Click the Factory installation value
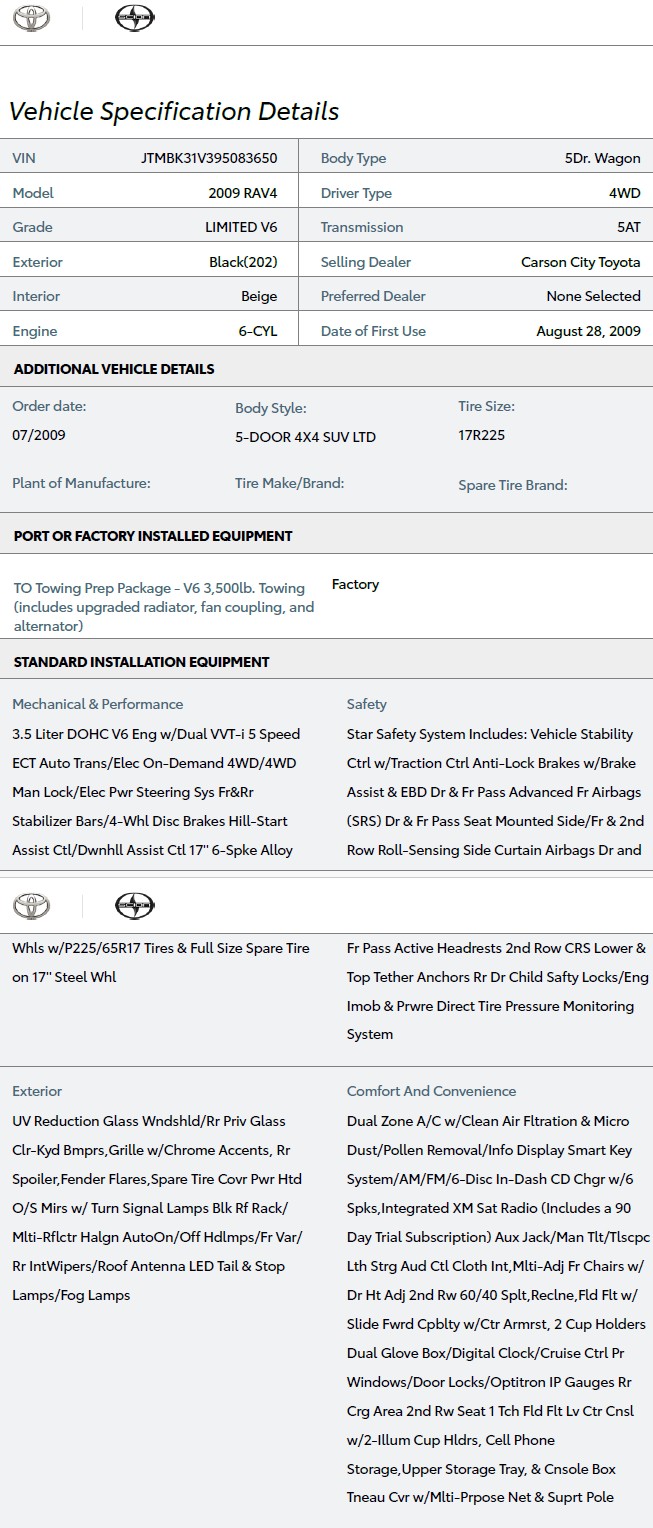 pyautogui.click(x=355, y=584)
